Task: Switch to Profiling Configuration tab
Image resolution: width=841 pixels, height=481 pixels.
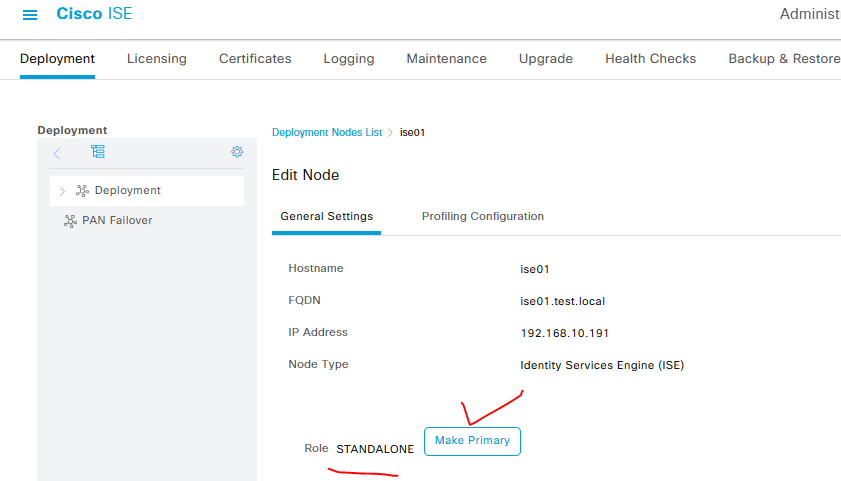Action: point(483,216)
